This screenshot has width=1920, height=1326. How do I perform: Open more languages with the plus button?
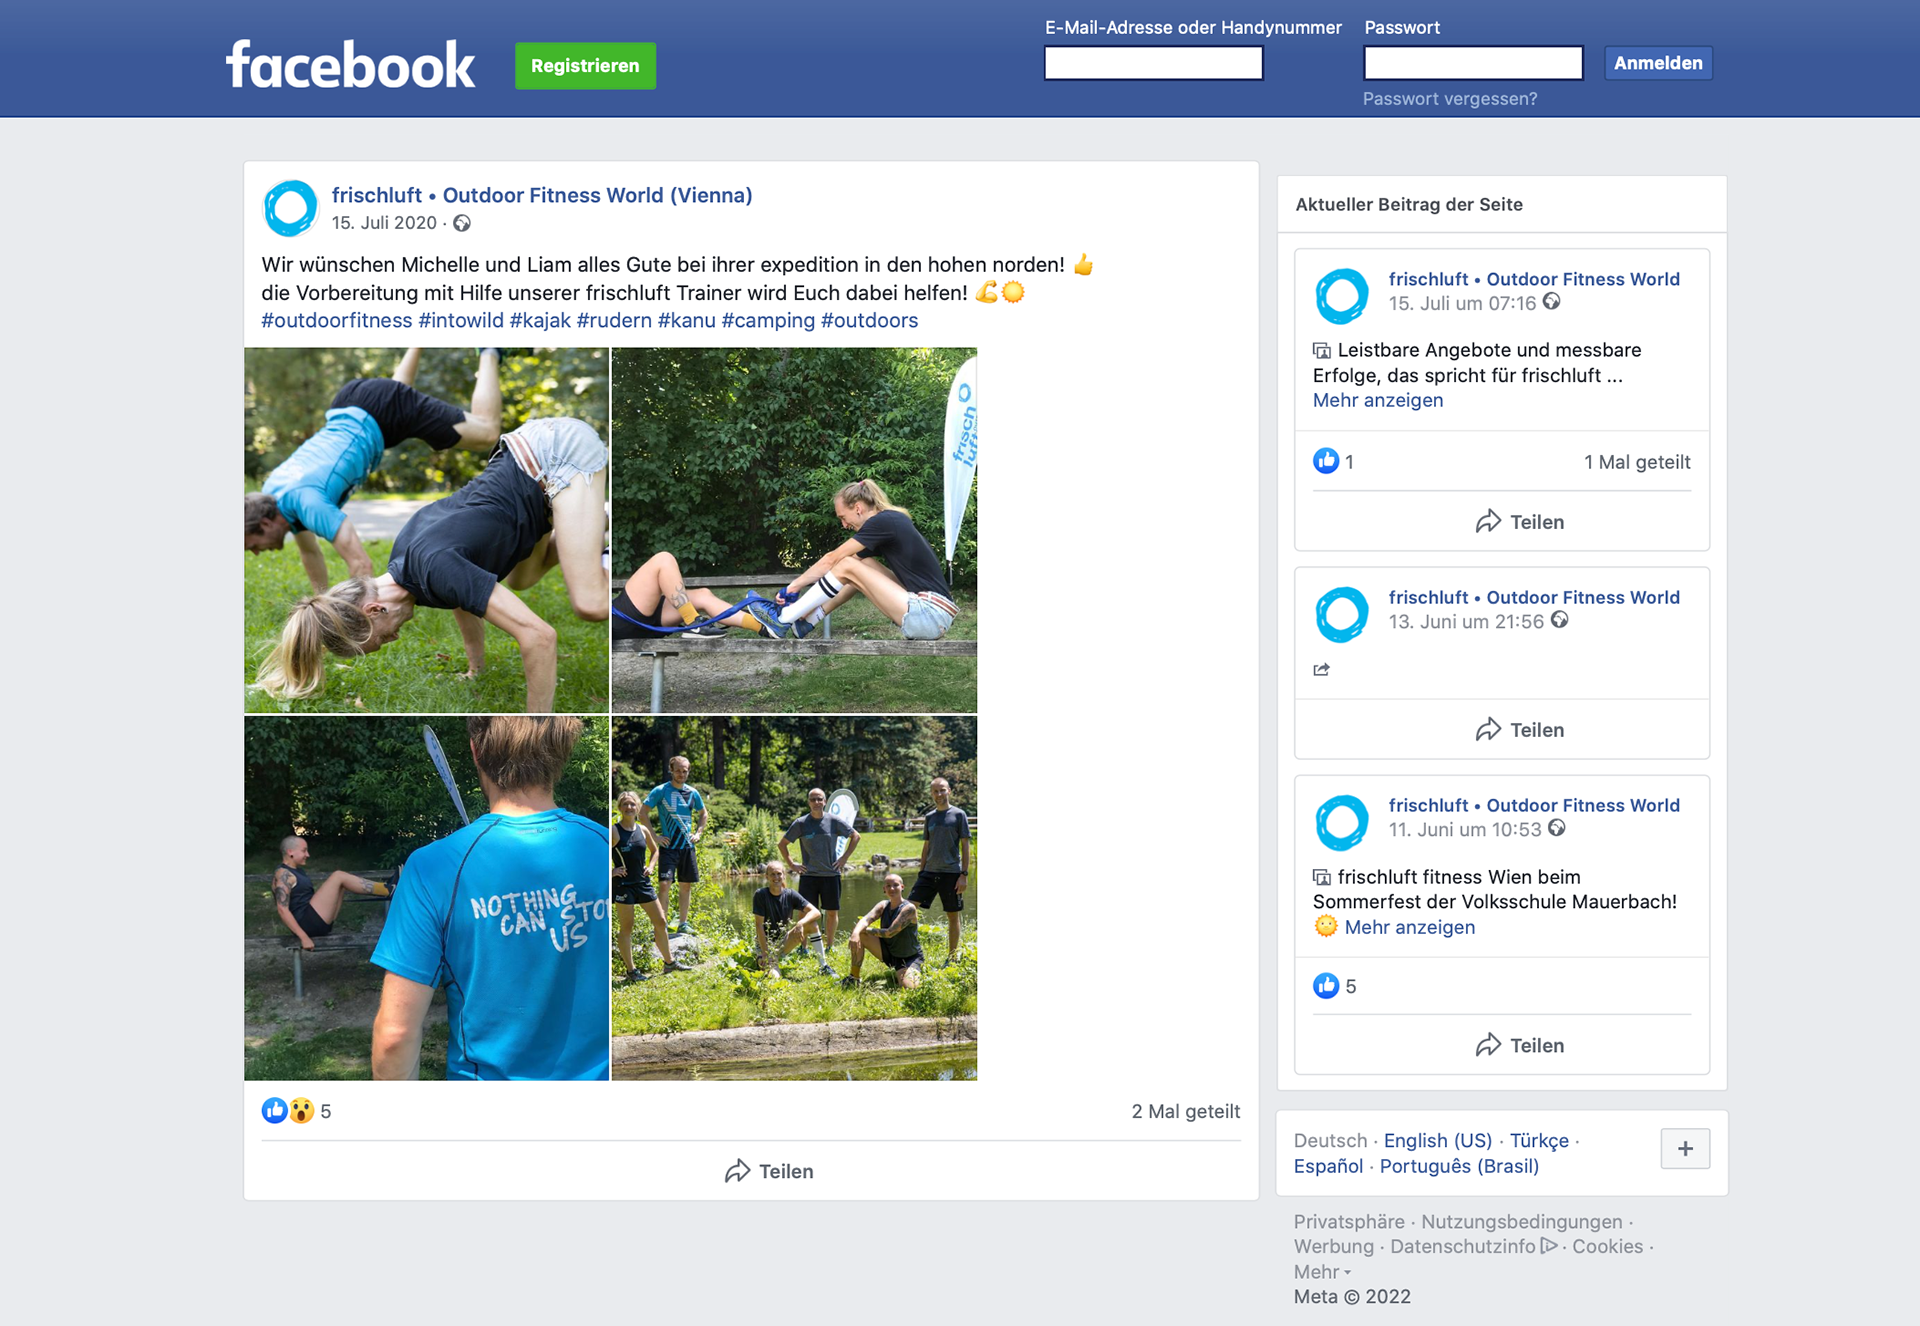(1685, 1148)
